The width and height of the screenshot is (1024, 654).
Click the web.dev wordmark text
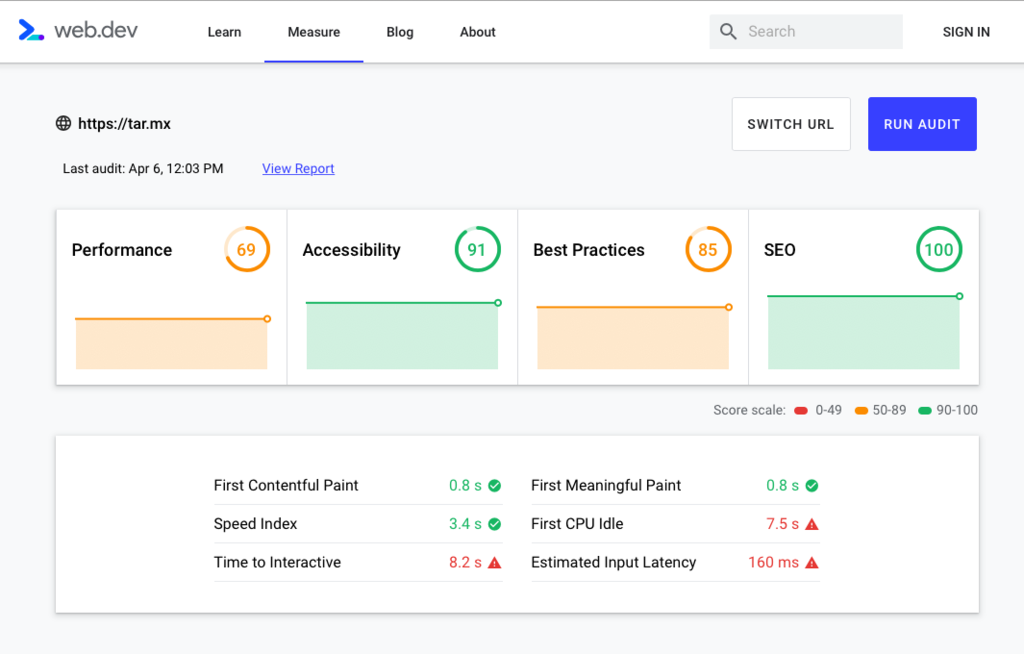96,30
